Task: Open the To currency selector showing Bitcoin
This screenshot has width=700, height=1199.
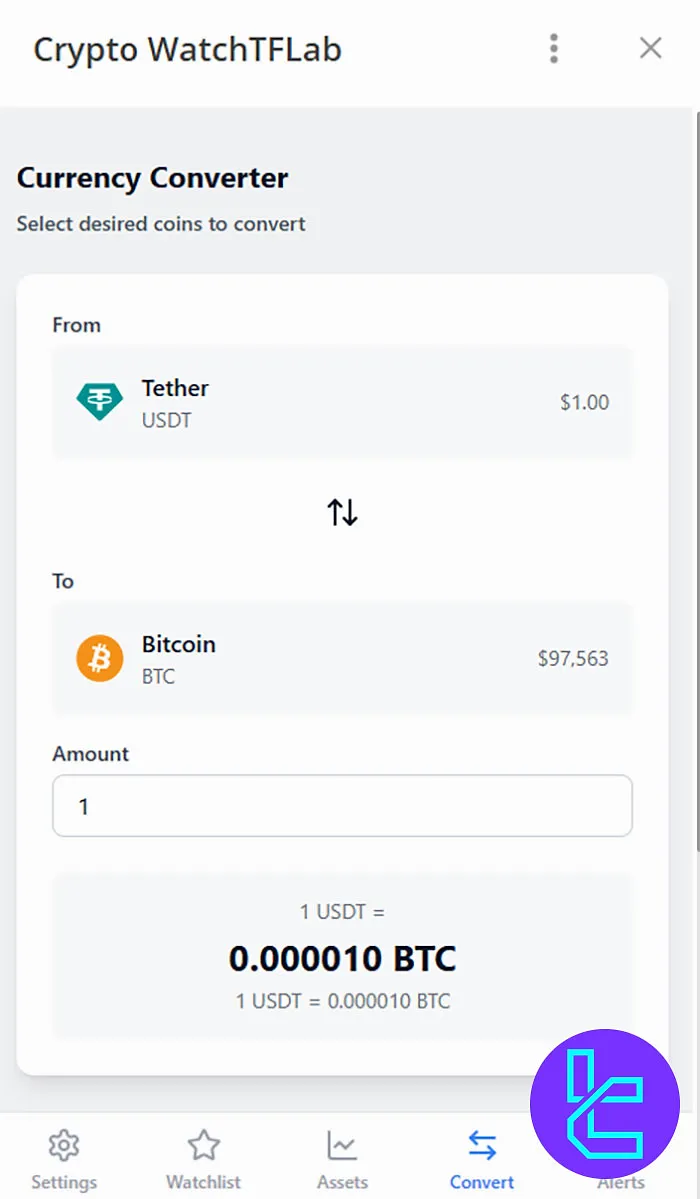Action: (x=342, y=658)
